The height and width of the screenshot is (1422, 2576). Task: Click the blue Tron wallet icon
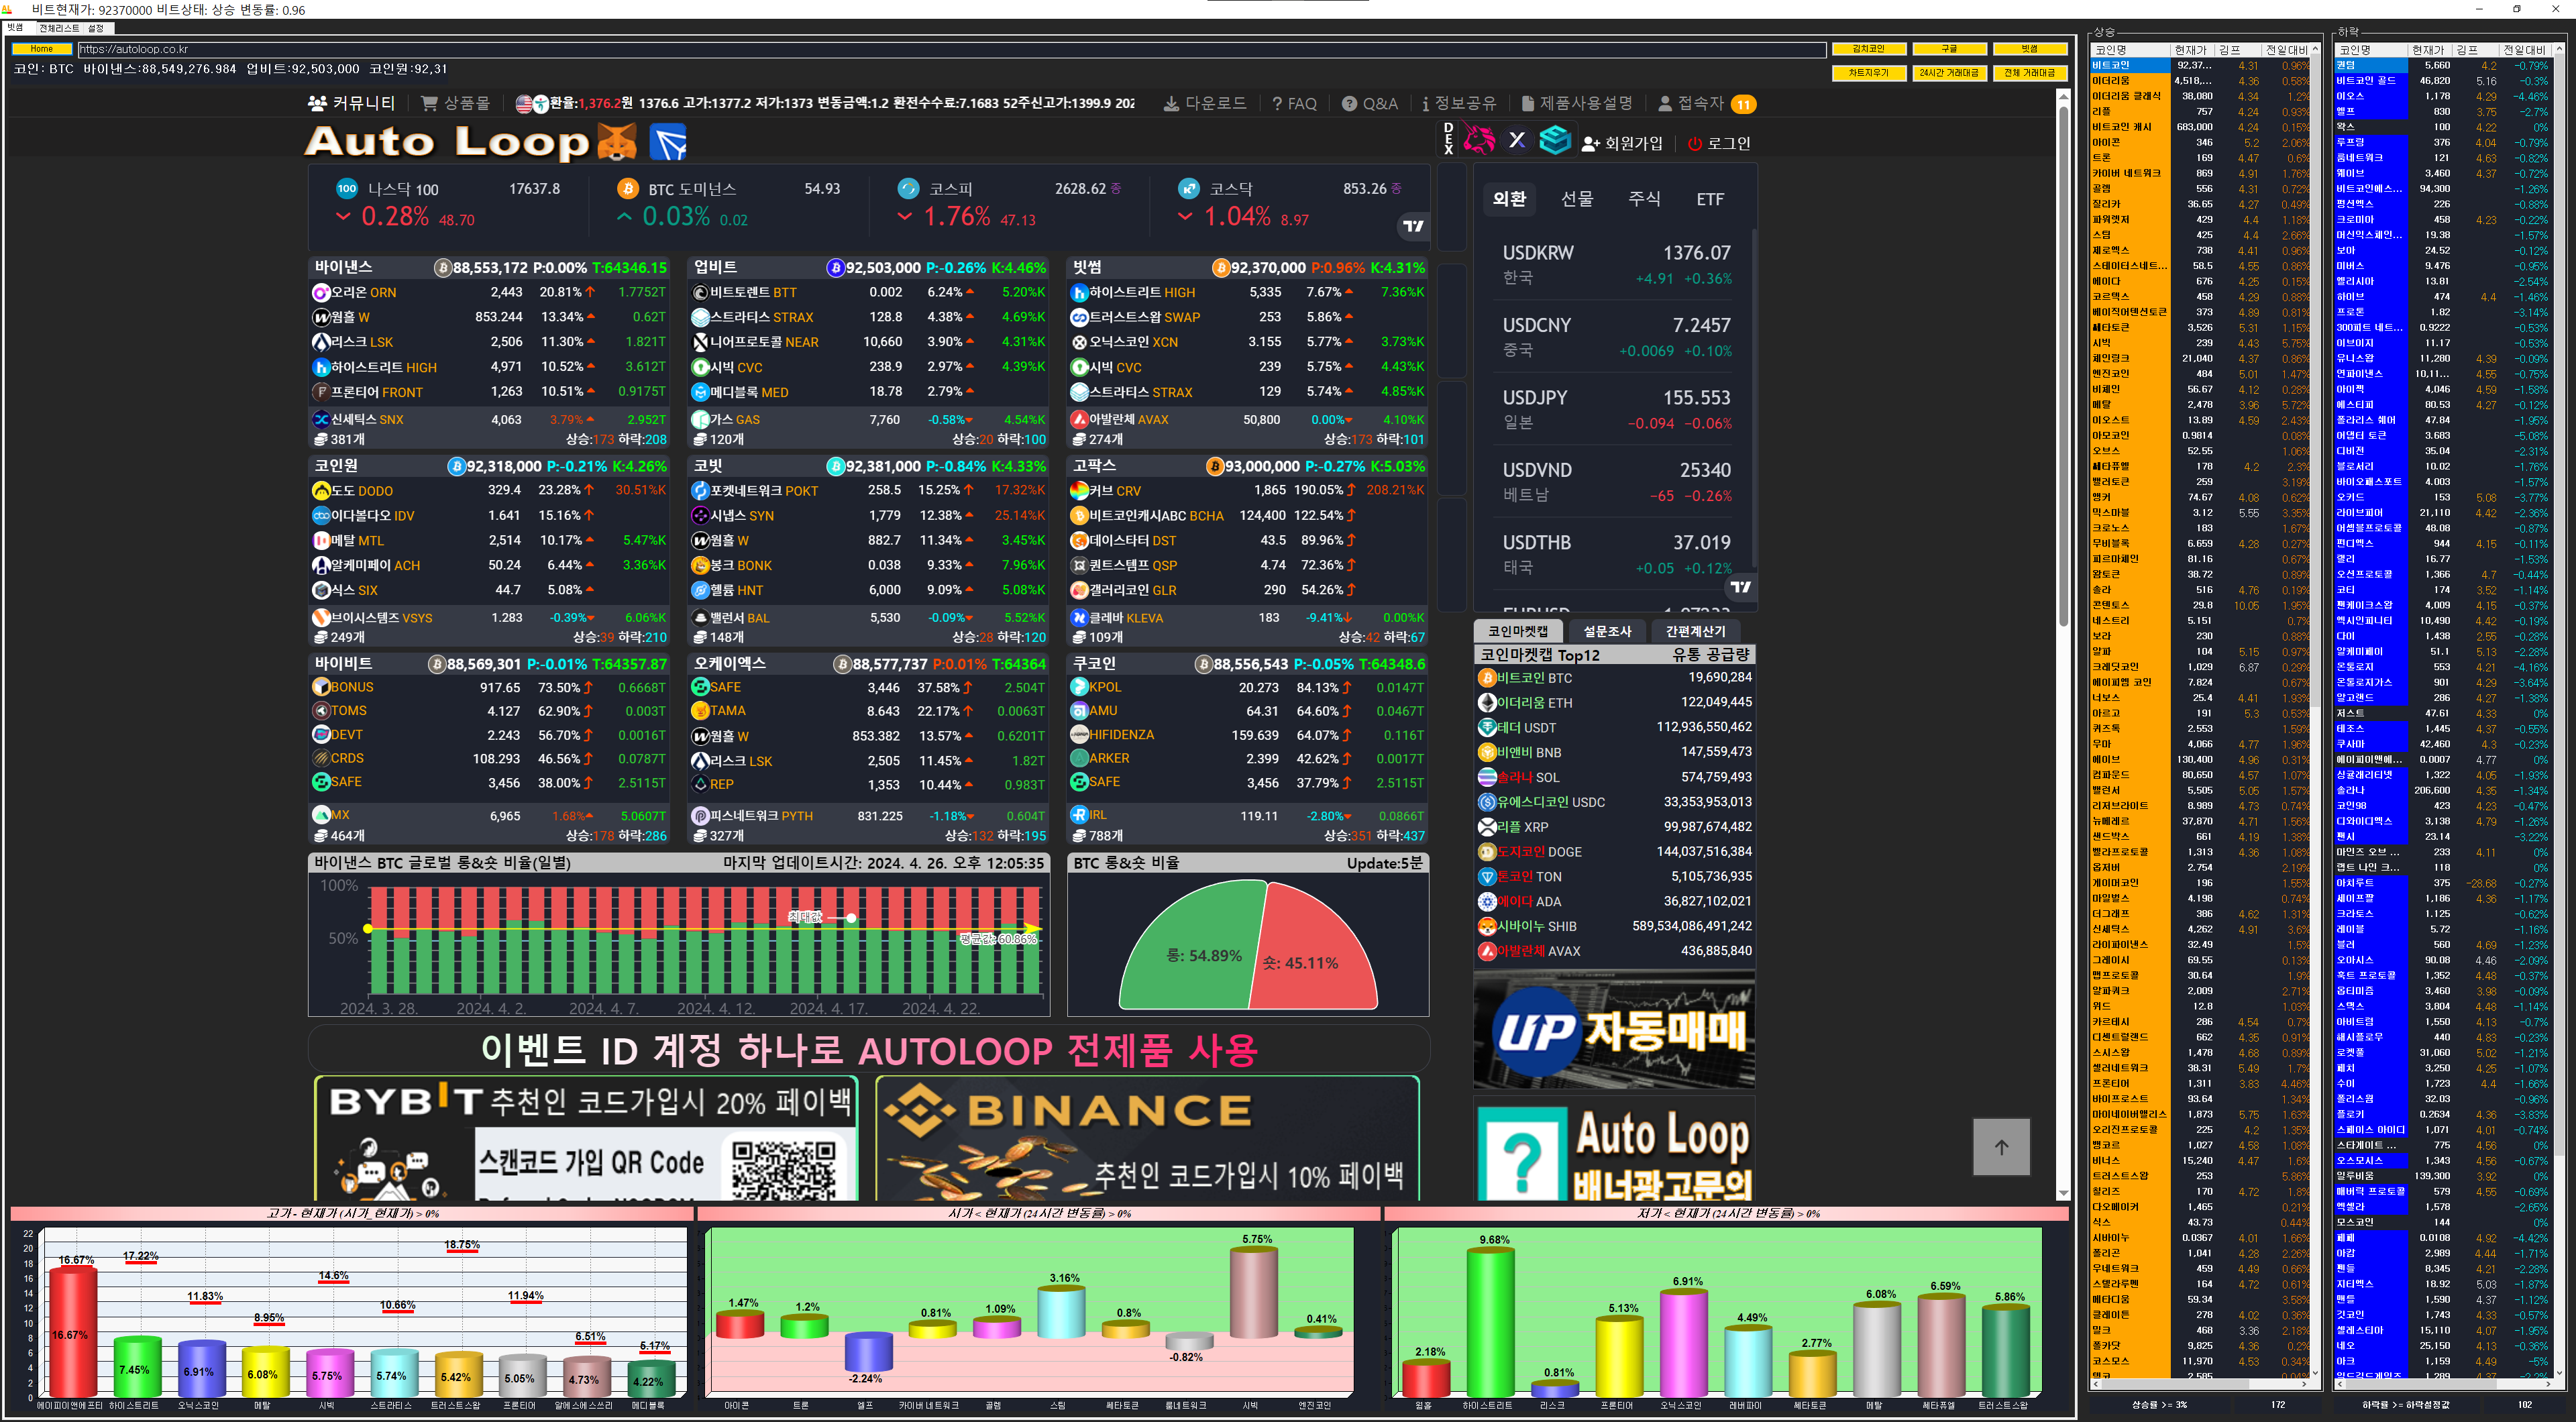[x=668, y=142]
